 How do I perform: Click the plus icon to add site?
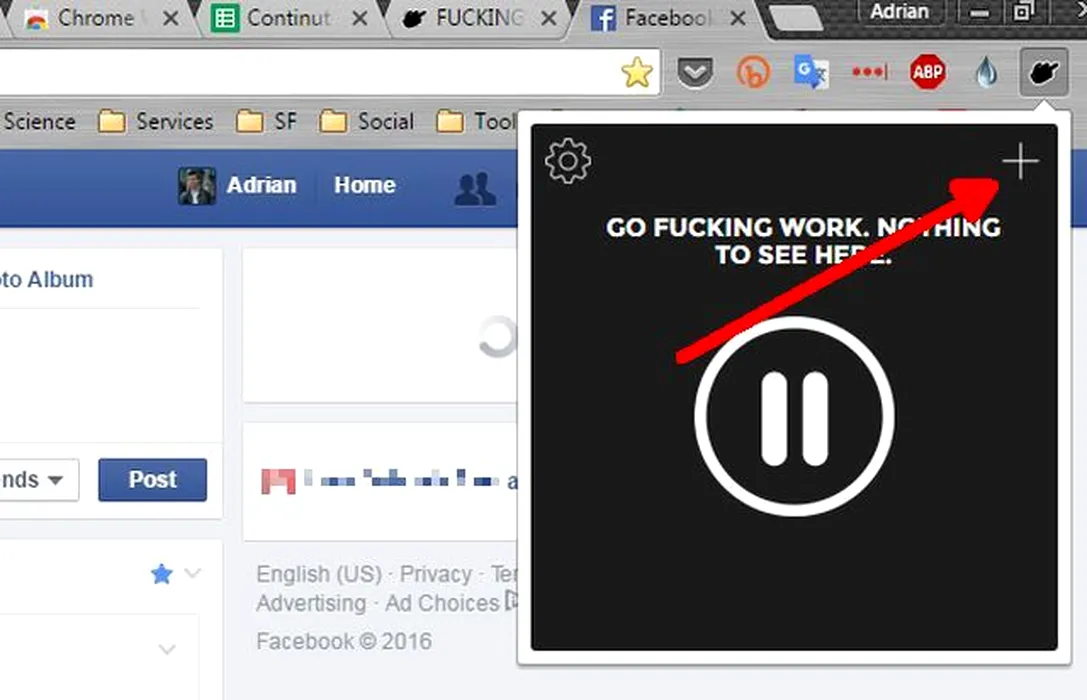(x=1020, y=162)
